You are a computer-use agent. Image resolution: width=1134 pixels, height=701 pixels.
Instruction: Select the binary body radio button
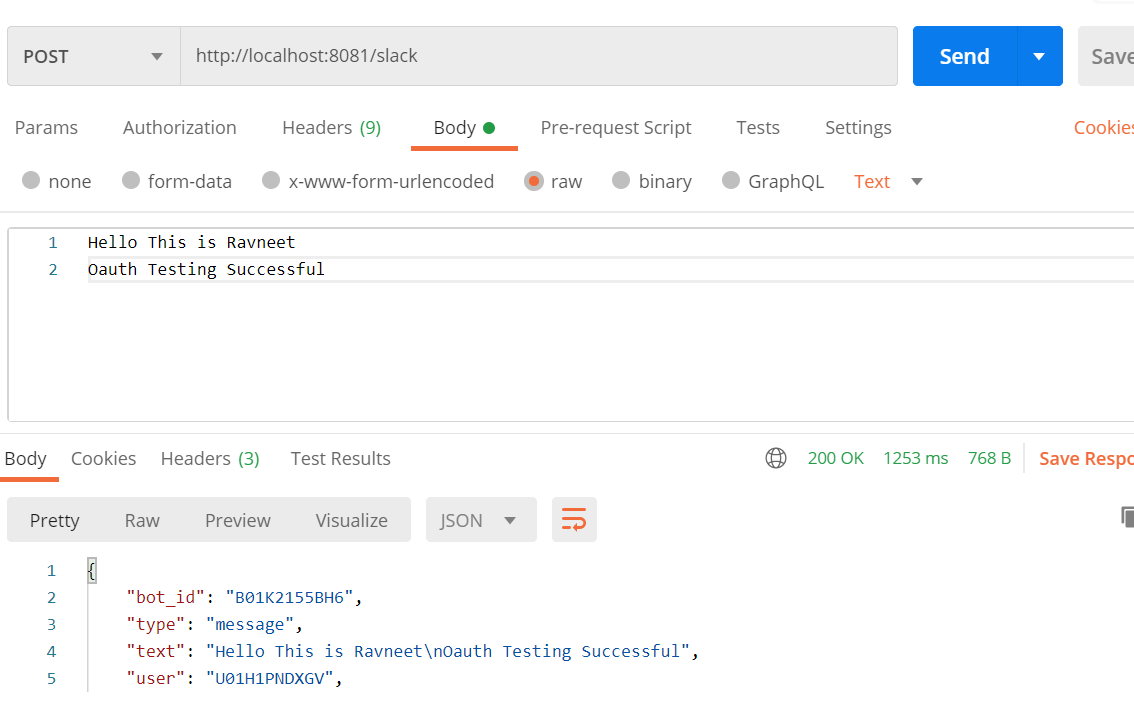[621, 181]
